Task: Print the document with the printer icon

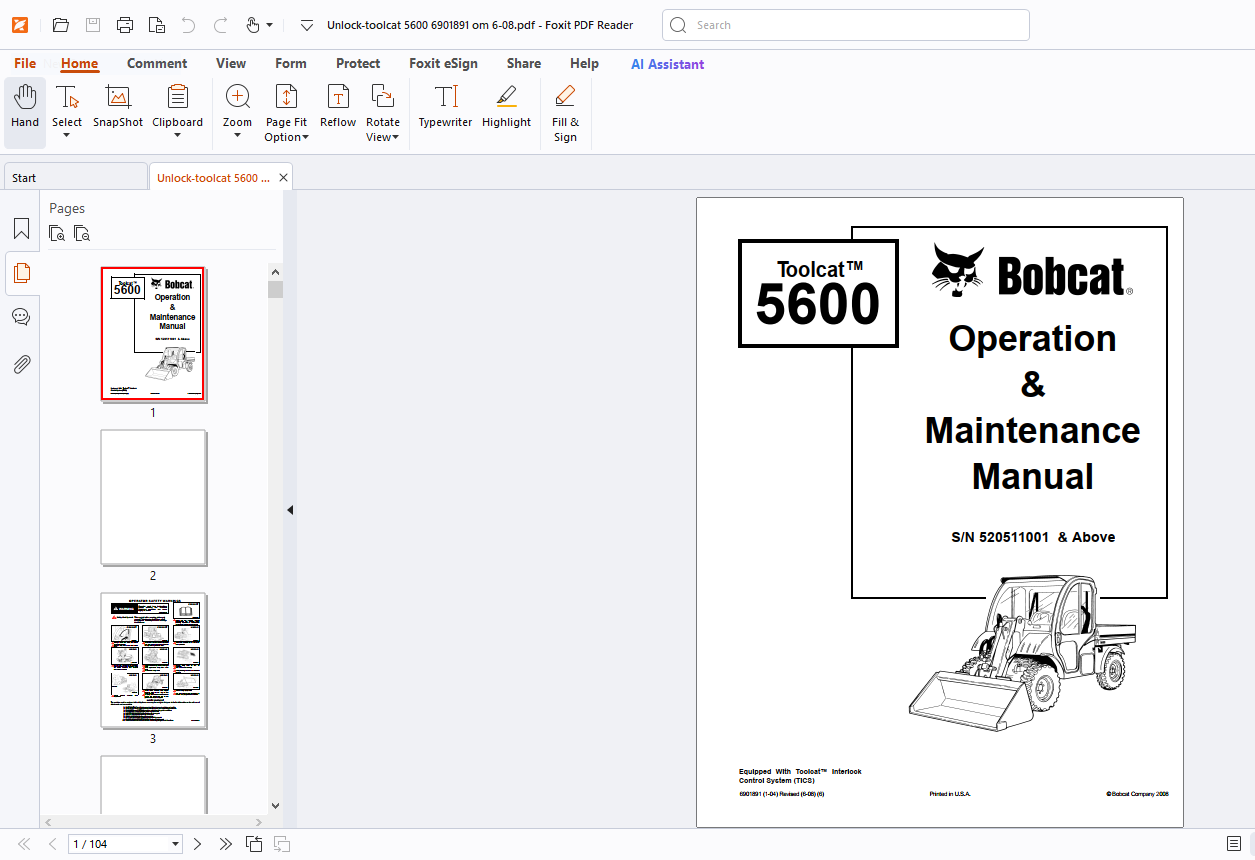Action: click(x=125, y=25)
